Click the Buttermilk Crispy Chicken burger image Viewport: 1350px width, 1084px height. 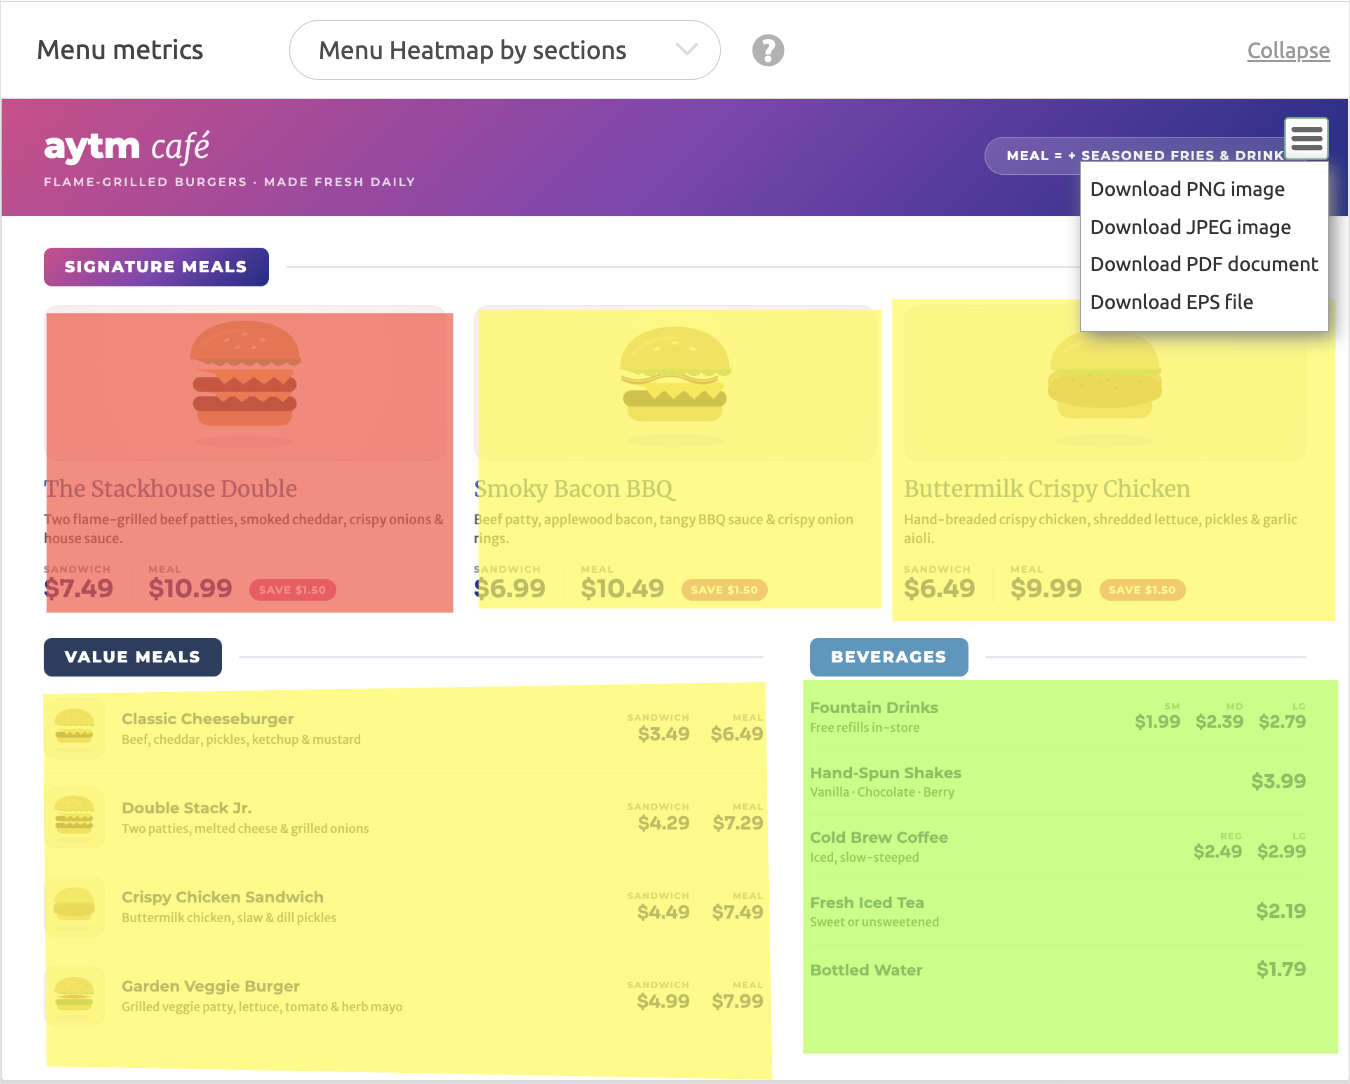[1105, 388]
